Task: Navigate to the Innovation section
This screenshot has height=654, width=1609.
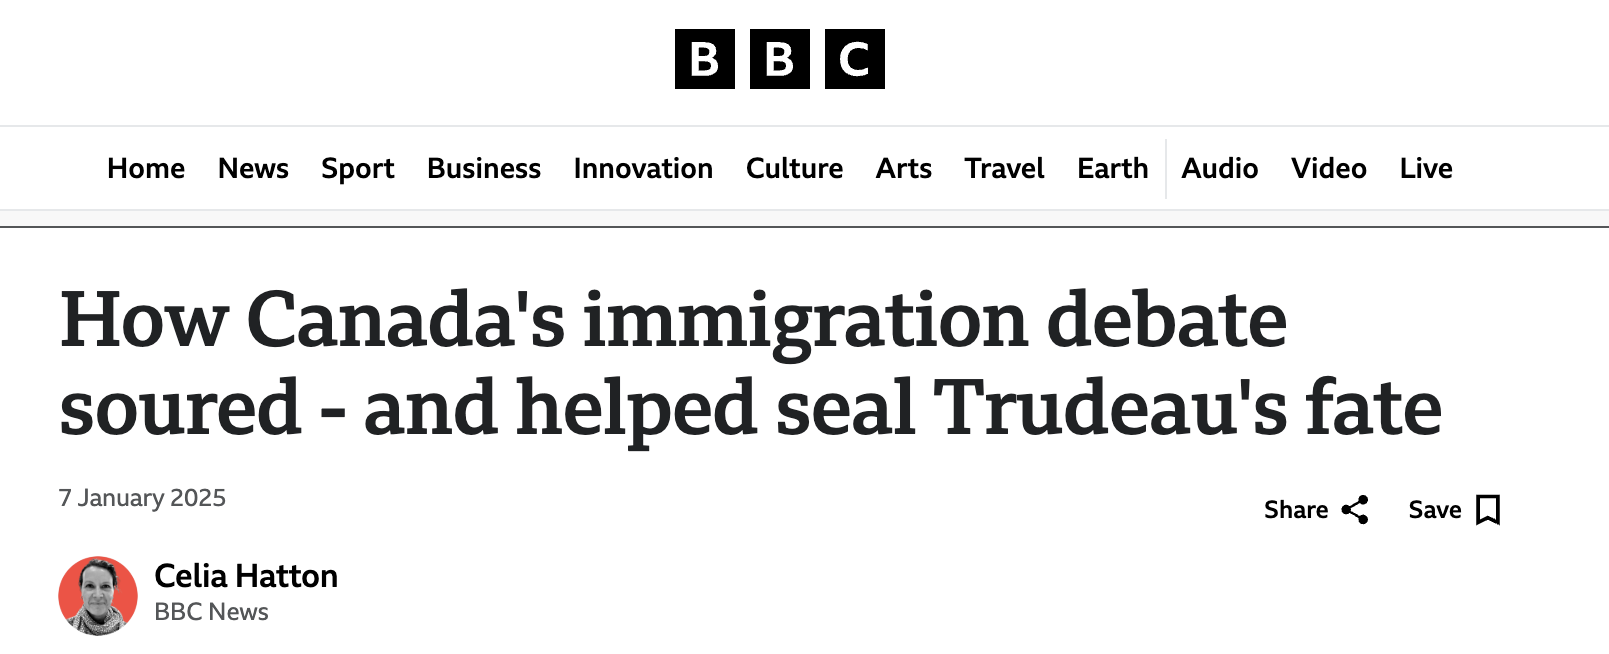Action: 643,168
